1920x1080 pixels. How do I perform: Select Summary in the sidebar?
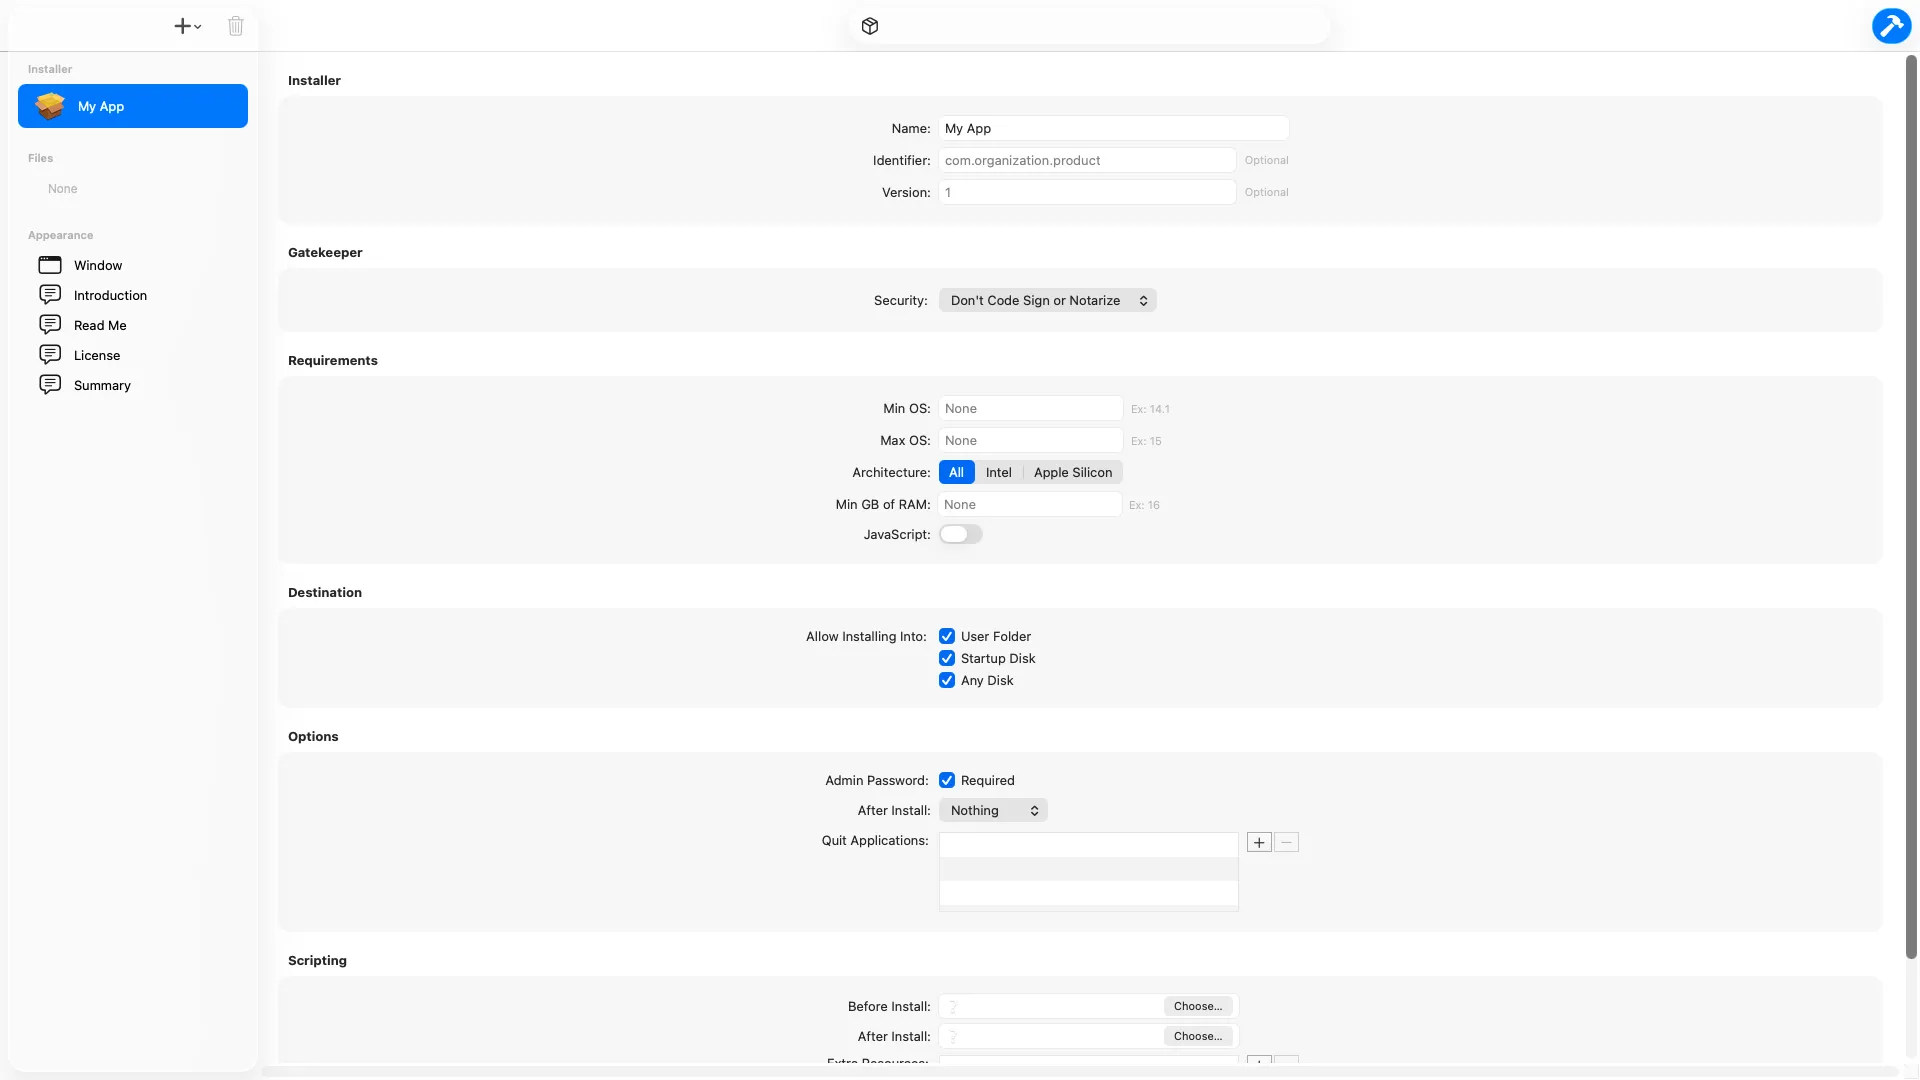coord(102,385)
